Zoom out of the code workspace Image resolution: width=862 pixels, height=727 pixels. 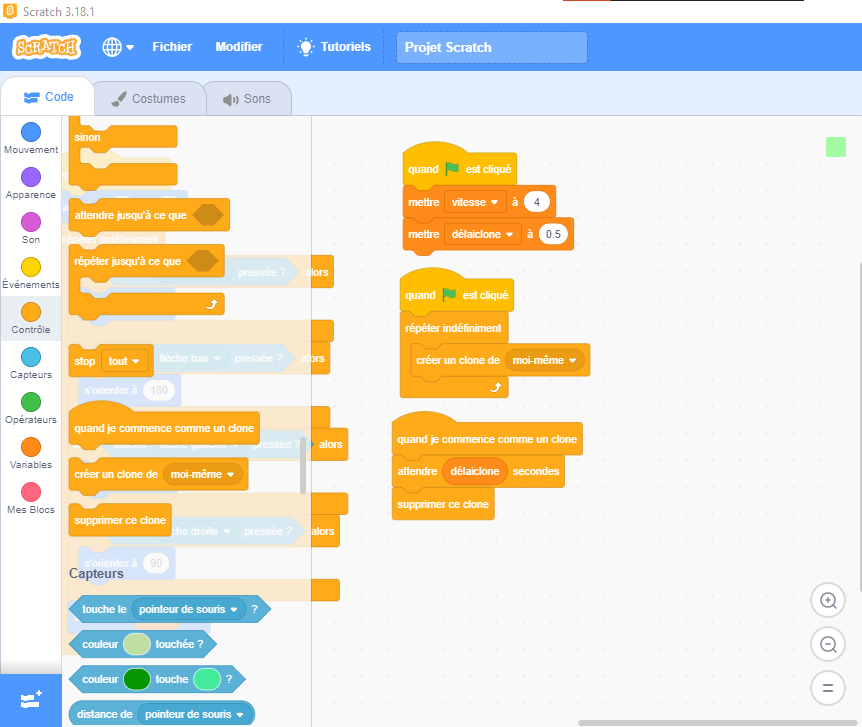(x=827, y=644)
